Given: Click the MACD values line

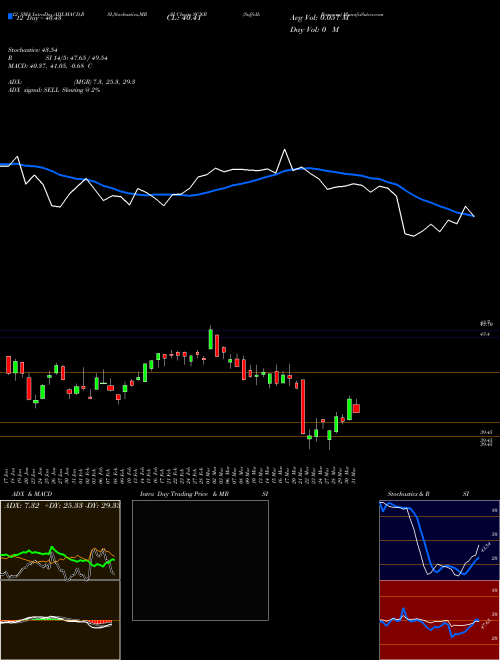Looking at the screenshot, I should (50, 66).
